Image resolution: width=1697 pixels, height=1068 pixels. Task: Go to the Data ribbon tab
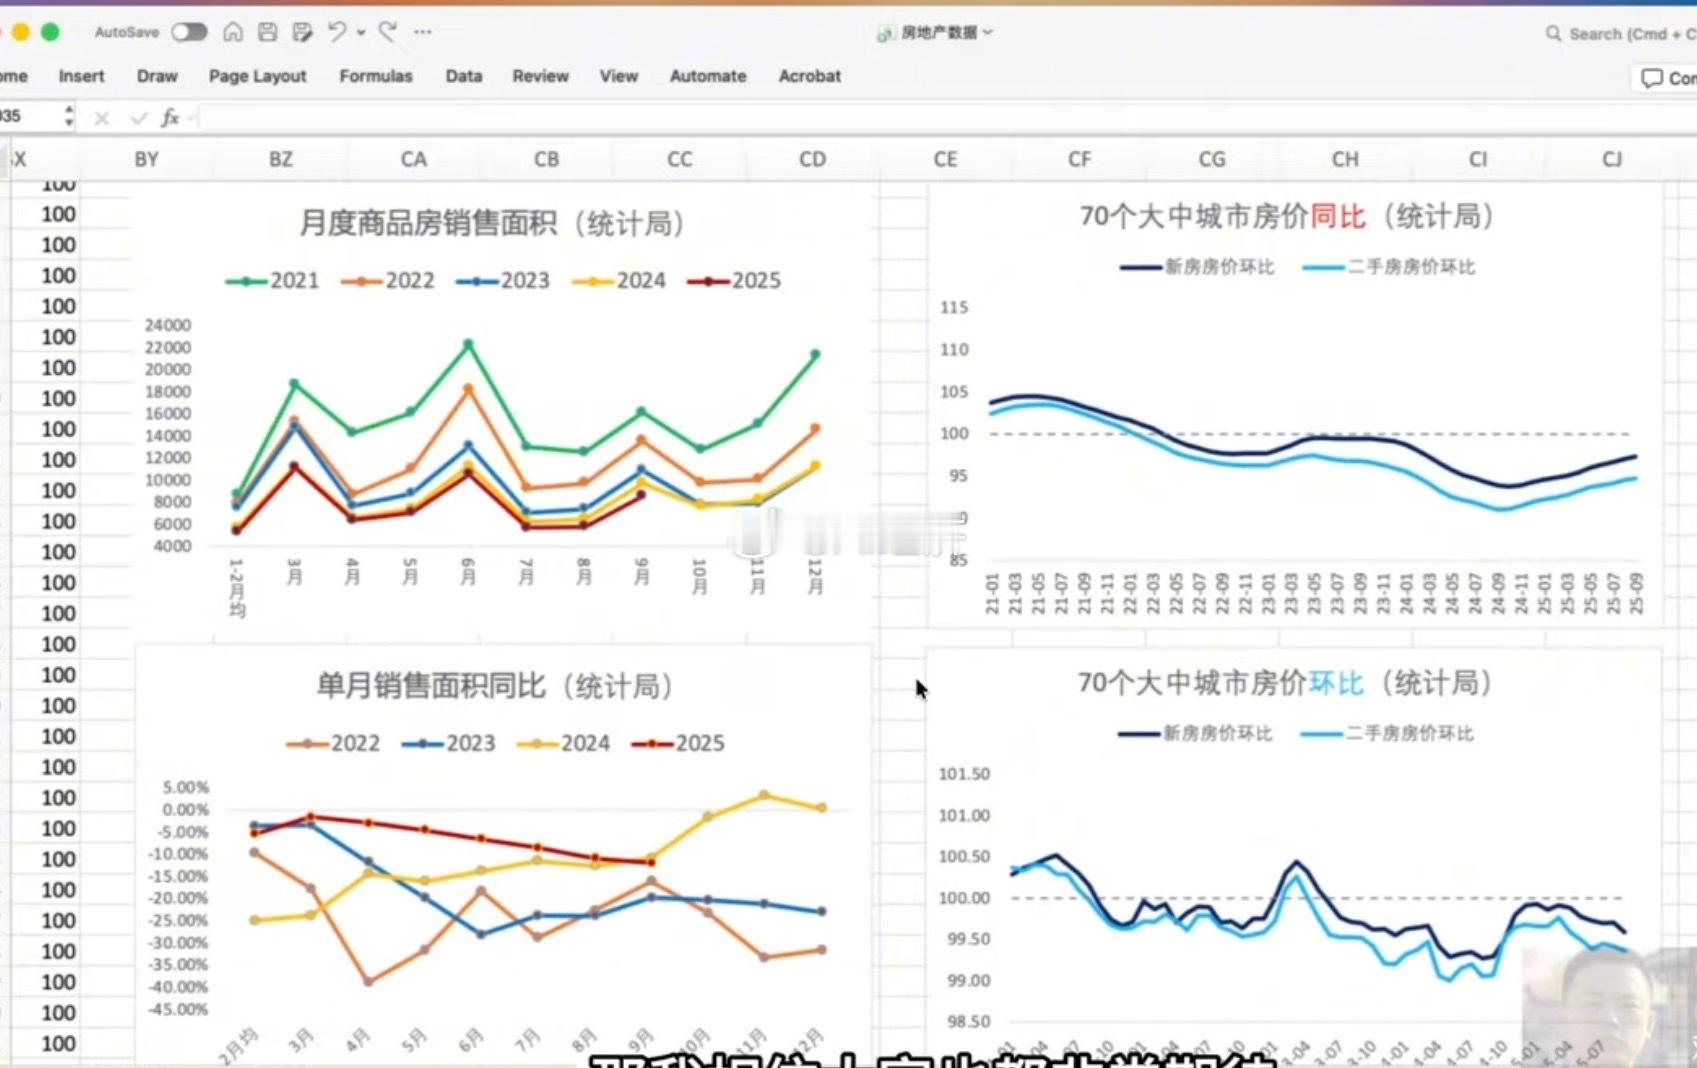coord(464,76)
